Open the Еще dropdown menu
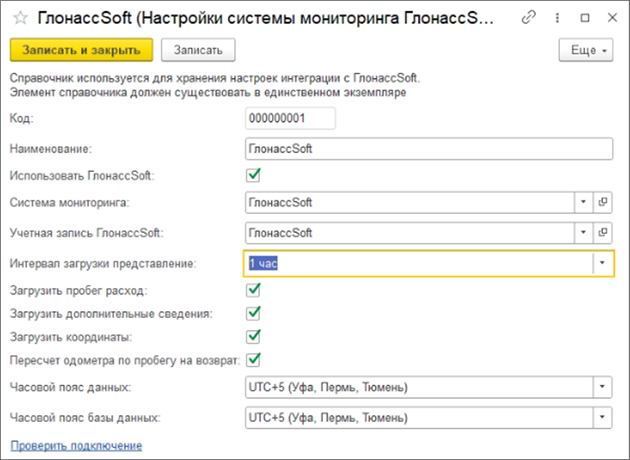The image size is (630, 460). [586, 50]
